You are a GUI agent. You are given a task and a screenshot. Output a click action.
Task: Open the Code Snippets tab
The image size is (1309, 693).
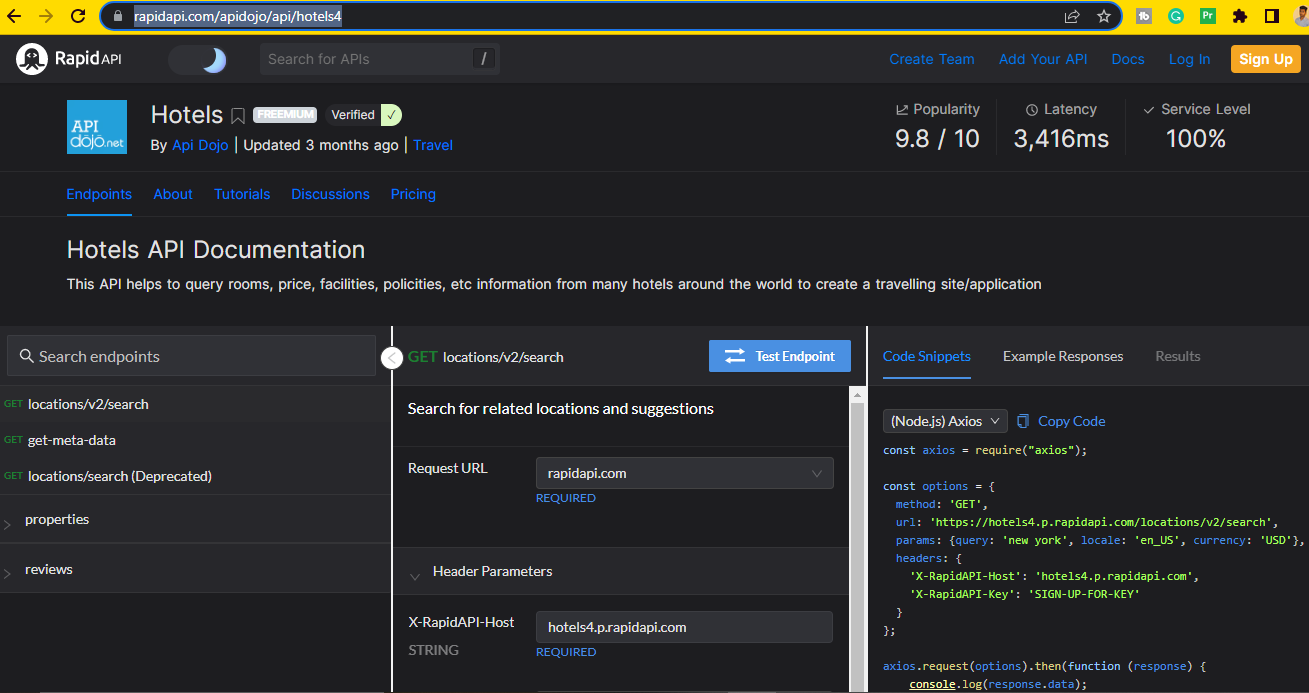[x=927, y=356]
